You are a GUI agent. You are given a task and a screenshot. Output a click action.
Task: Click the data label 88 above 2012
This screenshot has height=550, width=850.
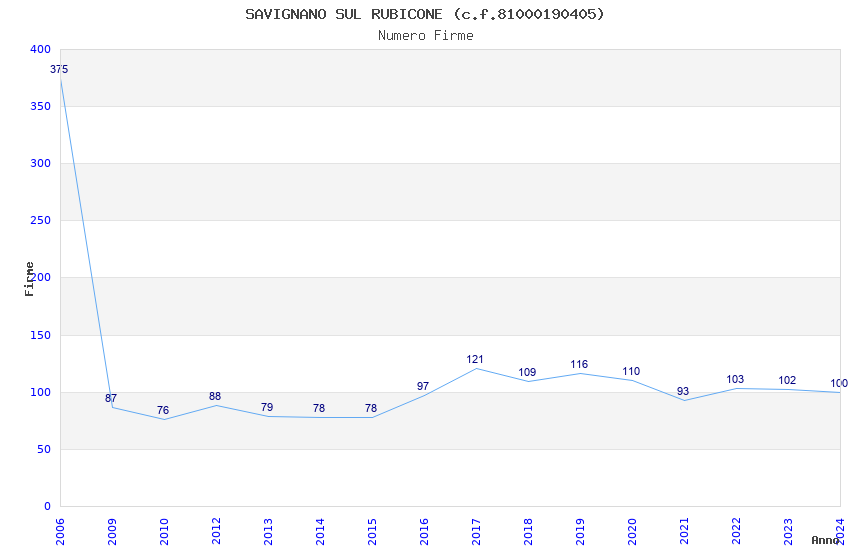[215, 396]
